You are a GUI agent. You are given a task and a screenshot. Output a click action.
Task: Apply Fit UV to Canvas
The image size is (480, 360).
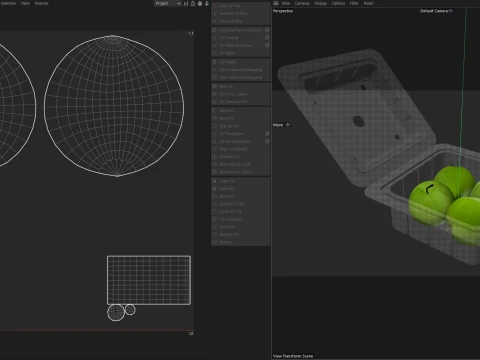[241, 94]
